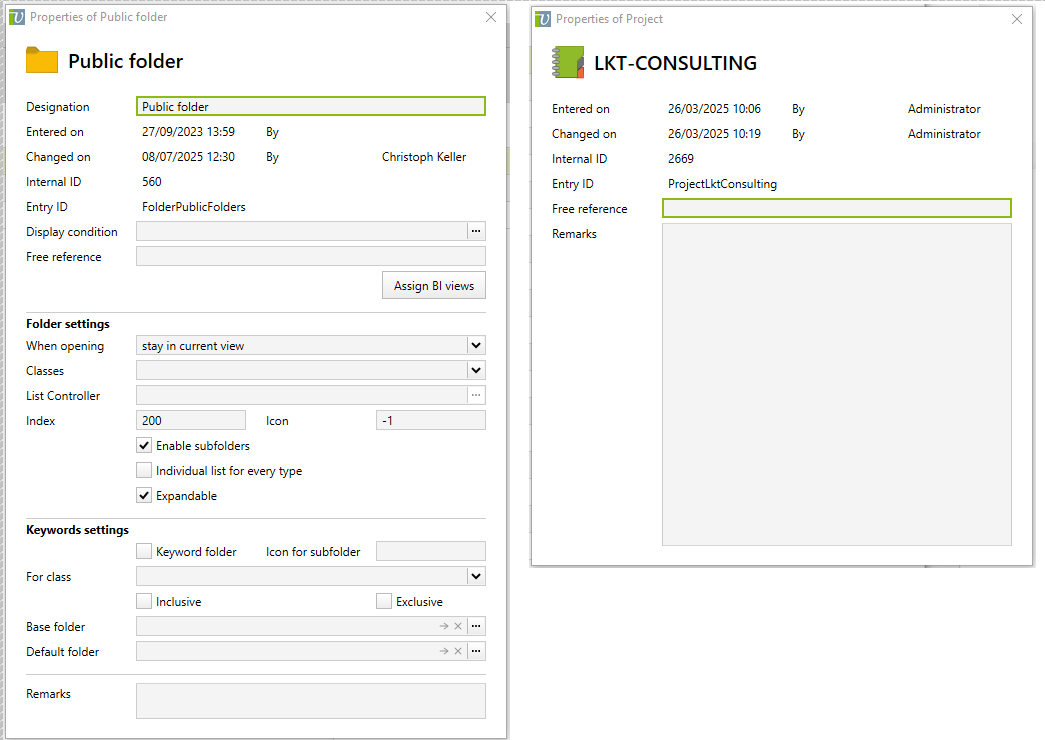1045x740 pixels.
Task: Expand the When opening dropdown
Action: [476, 346]
